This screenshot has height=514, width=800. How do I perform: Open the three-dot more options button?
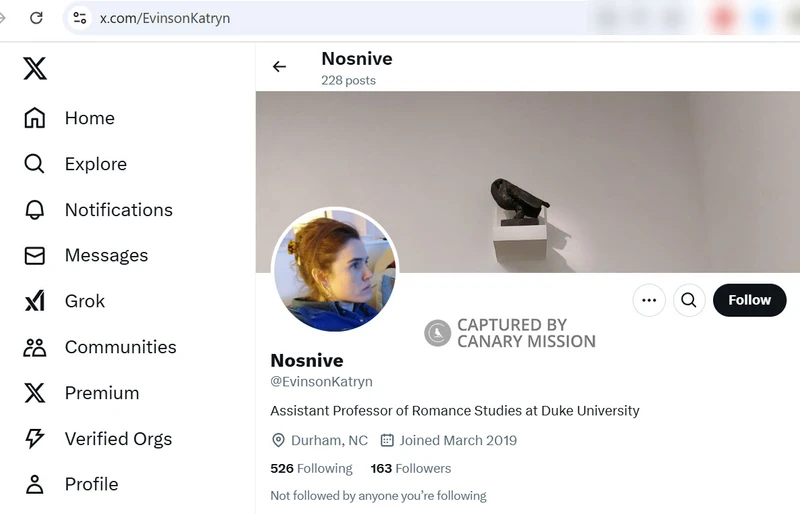click(649, 300)
